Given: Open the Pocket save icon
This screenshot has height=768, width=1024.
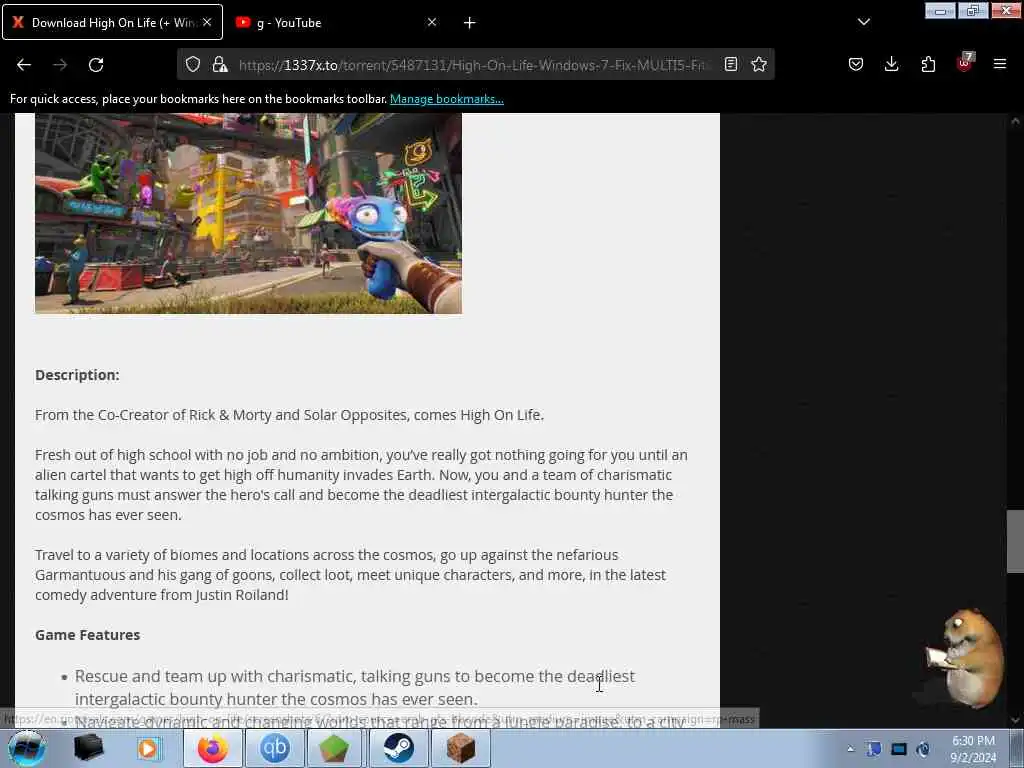Looking at the screenshot, I should click(856, 64).
